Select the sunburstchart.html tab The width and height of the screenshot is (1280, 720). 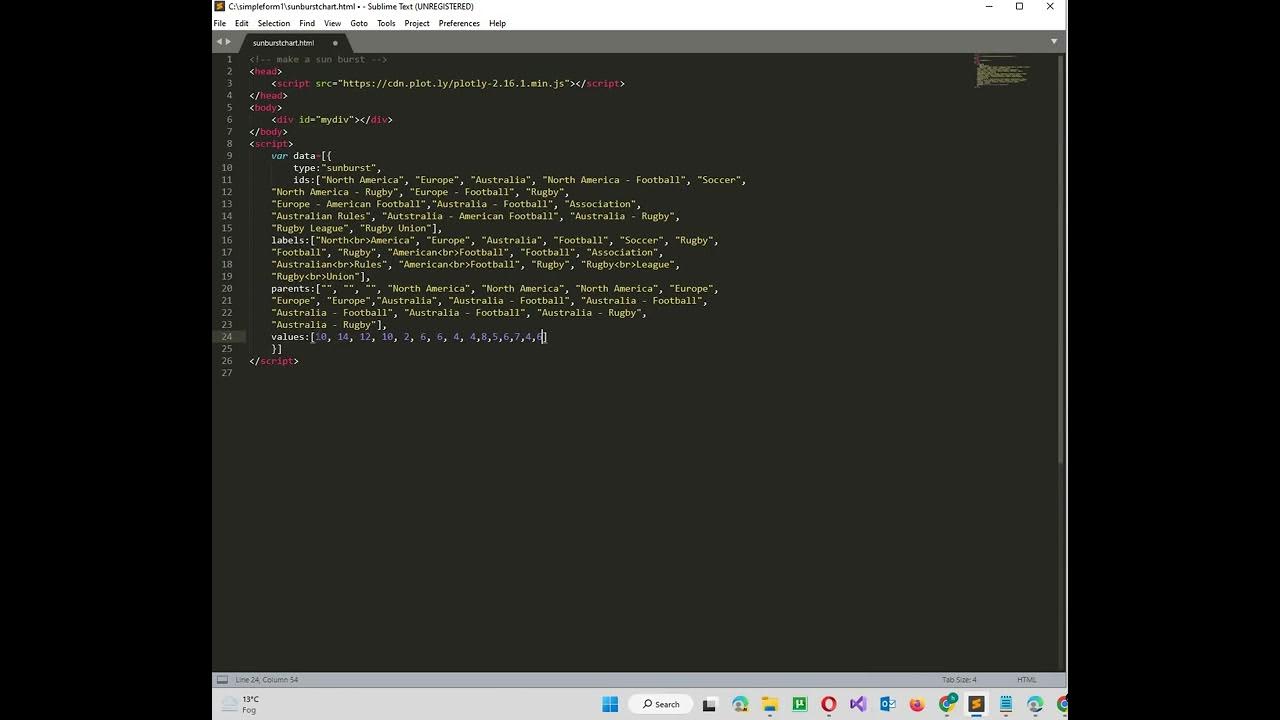click(x=292, y=43)
